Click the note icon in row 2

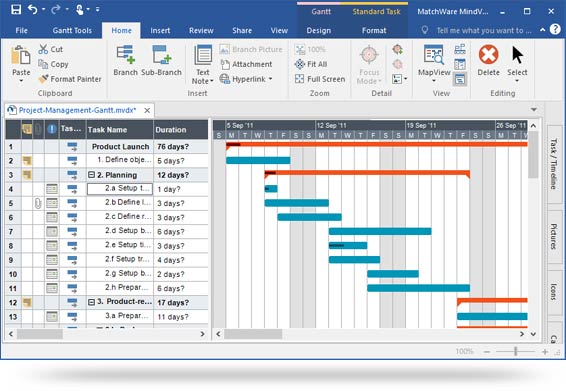pyautogui.click(x=27, y=161)
